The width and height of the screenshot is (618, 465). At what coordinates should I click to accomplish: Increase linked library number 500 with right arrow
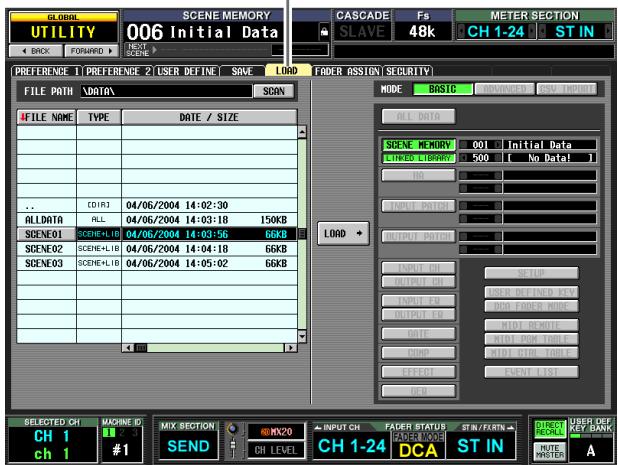[498, 158]
